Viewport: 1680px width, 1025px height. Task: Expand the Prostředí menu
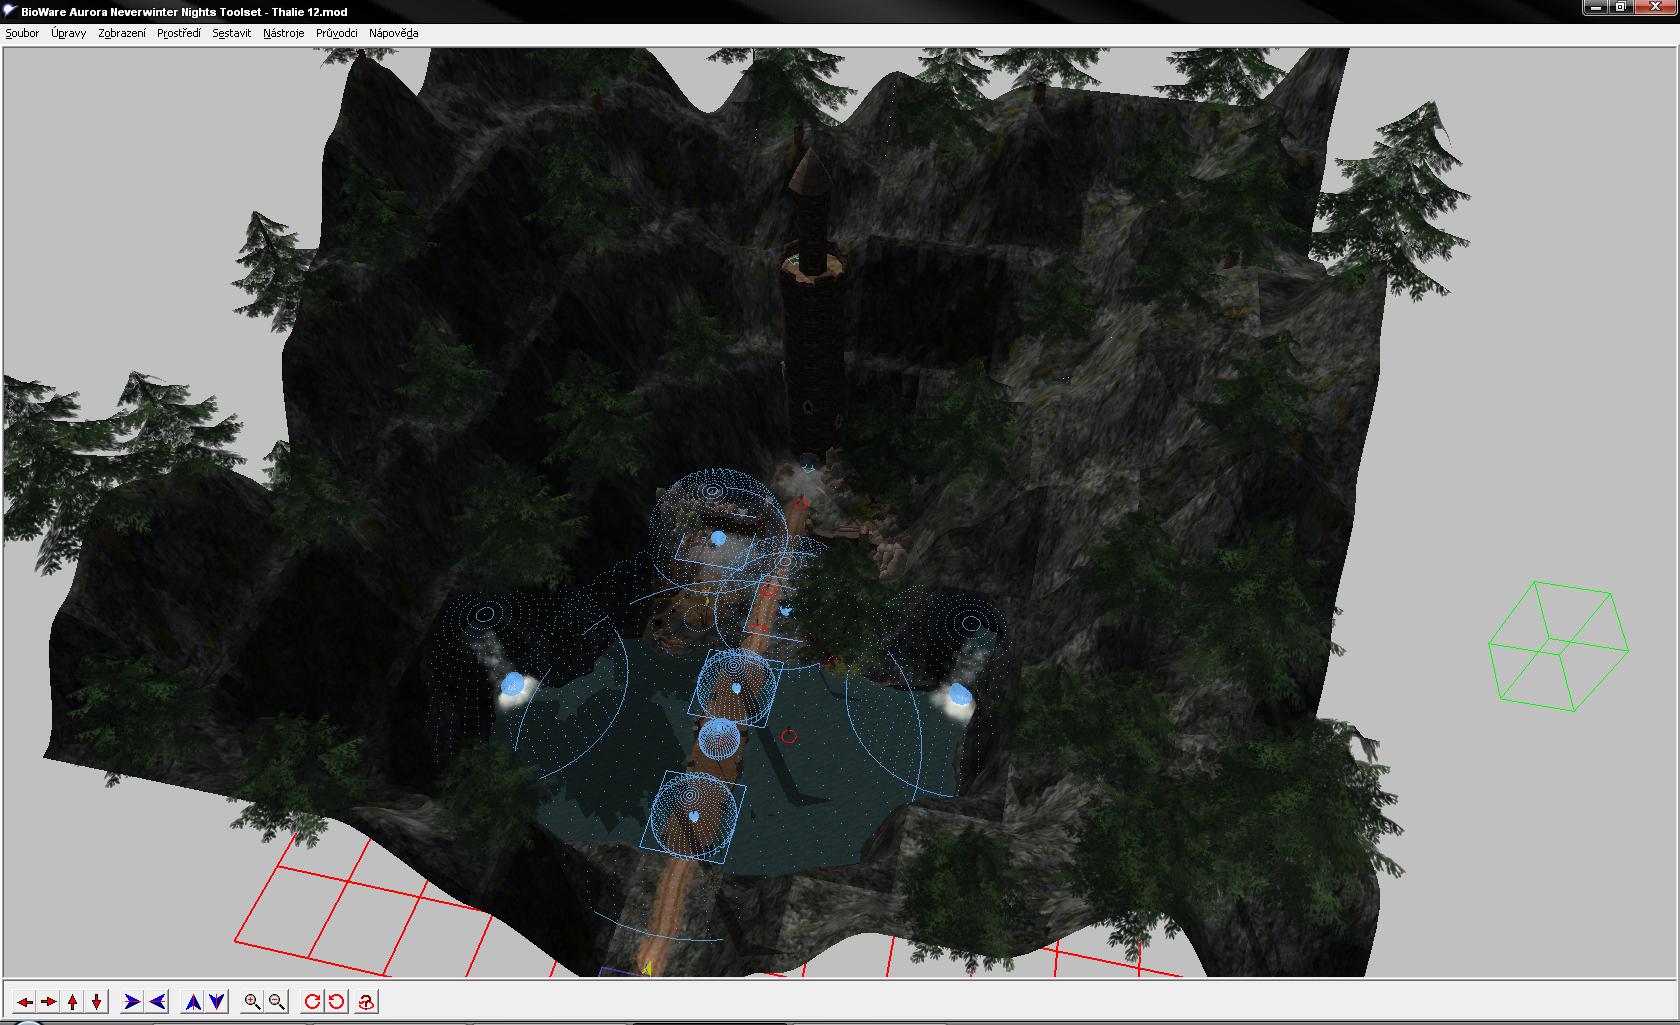(x=179, y=33)
